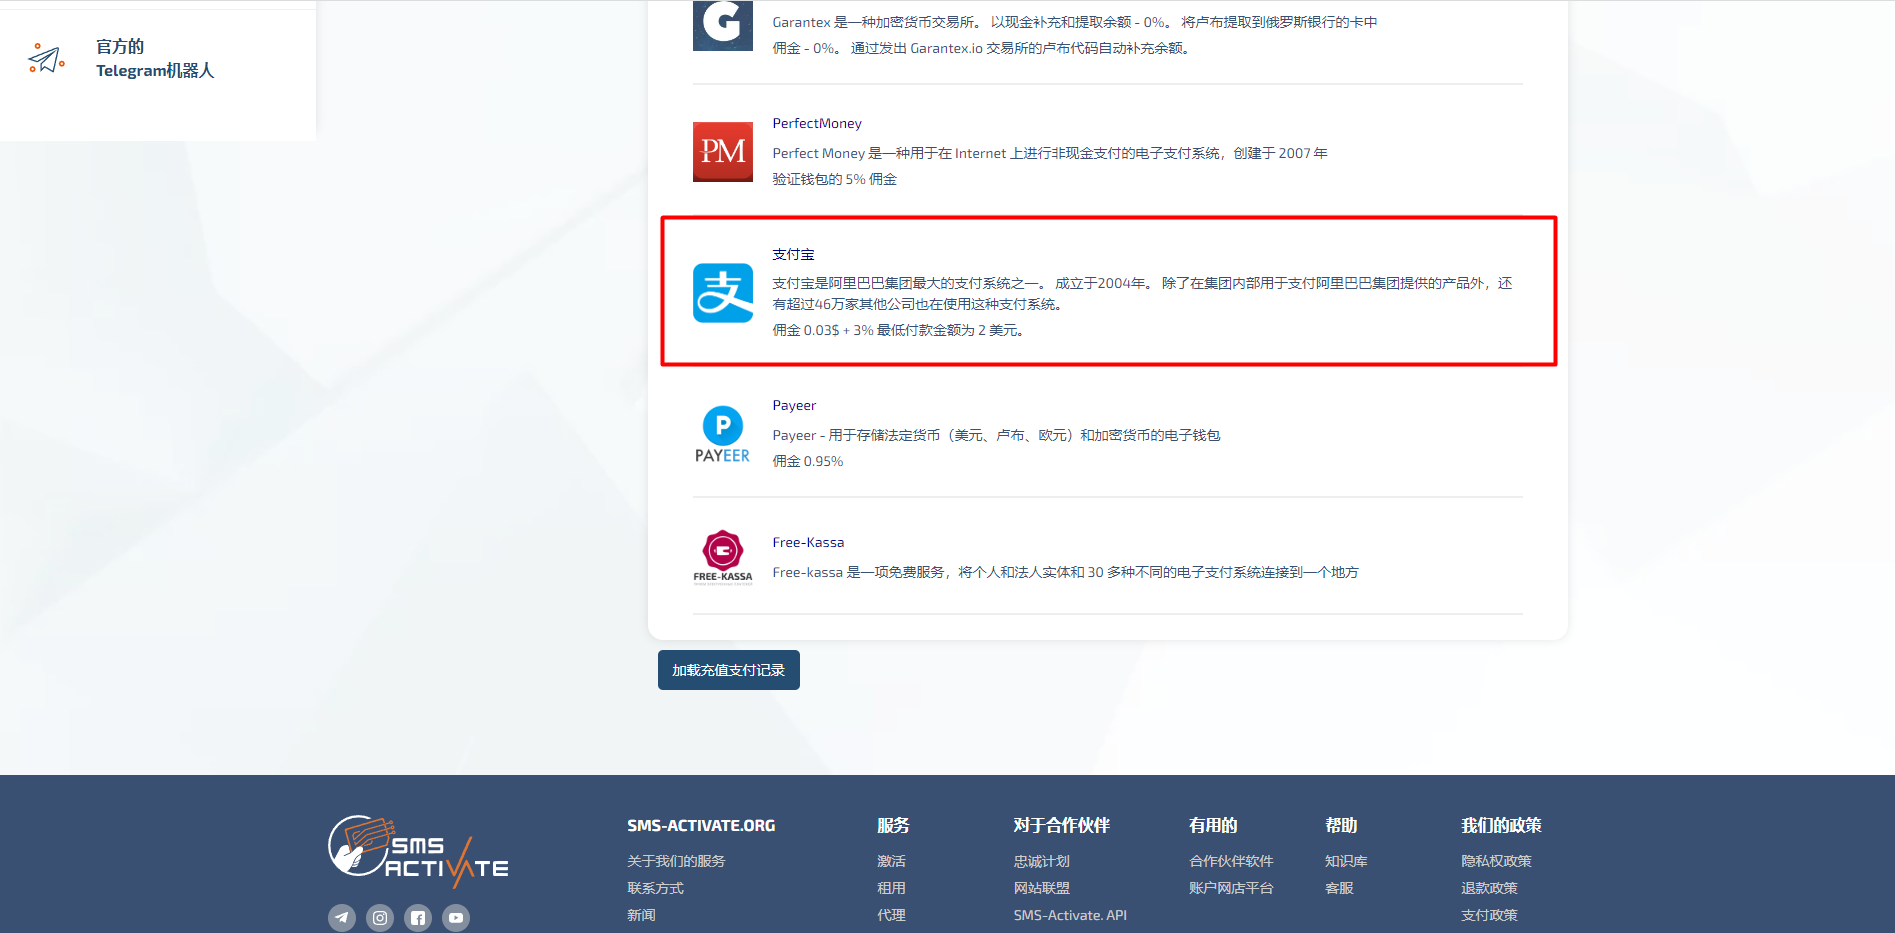Open 账户网店平台 footer link

coord(1231,888)
